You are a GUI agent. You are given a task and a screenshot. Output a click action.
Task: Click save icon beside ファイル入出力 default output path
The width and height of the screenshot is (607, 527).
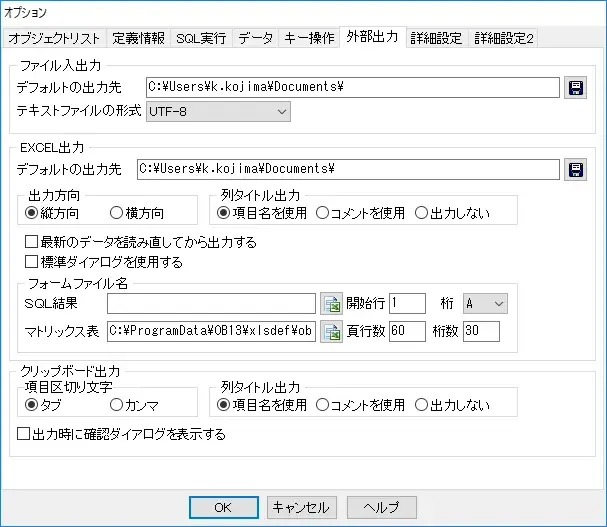point(576,87)
